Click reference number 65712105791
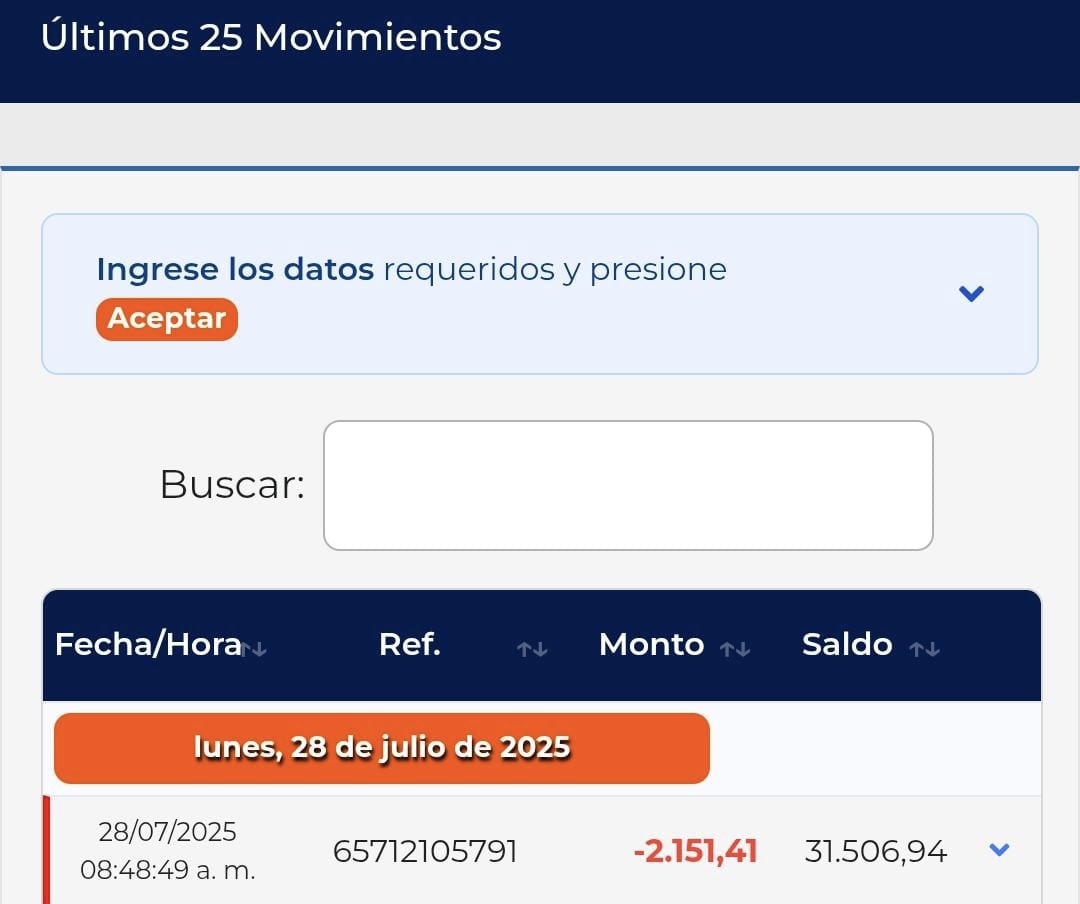1080x904 pixels. (425, 852)
